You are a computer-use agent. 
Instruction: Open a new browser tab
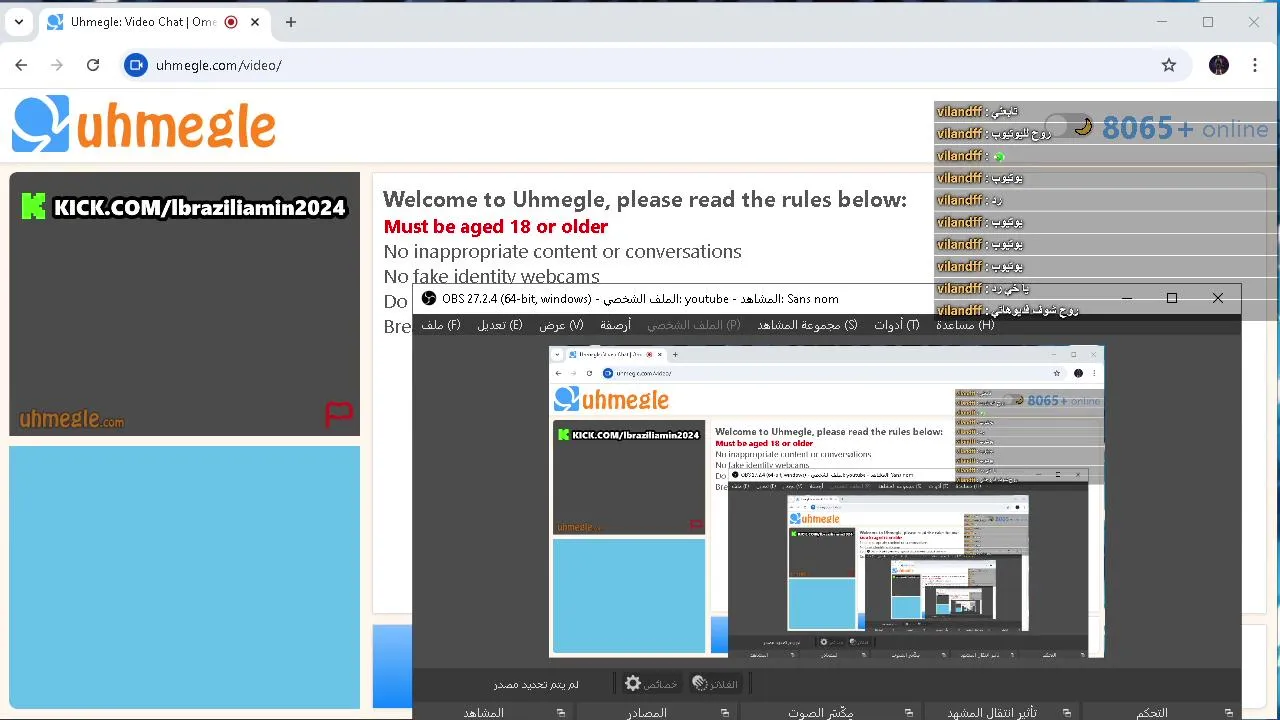click(x=291, y=22)
